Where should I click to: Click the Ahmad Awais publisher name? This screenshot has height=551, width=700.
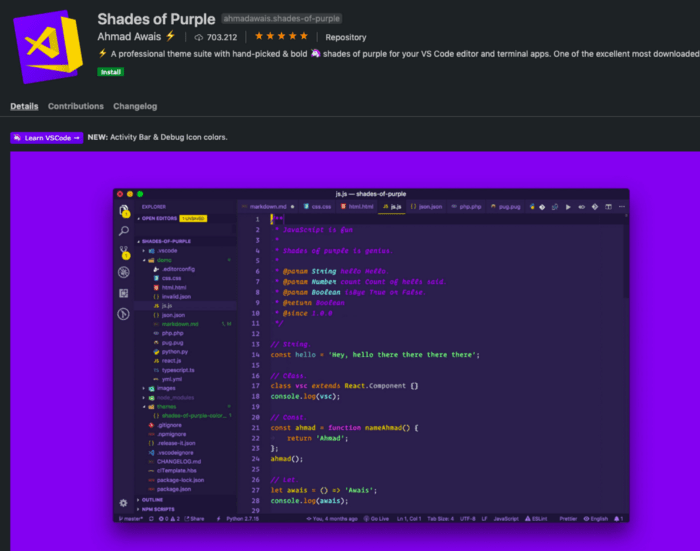129,37
